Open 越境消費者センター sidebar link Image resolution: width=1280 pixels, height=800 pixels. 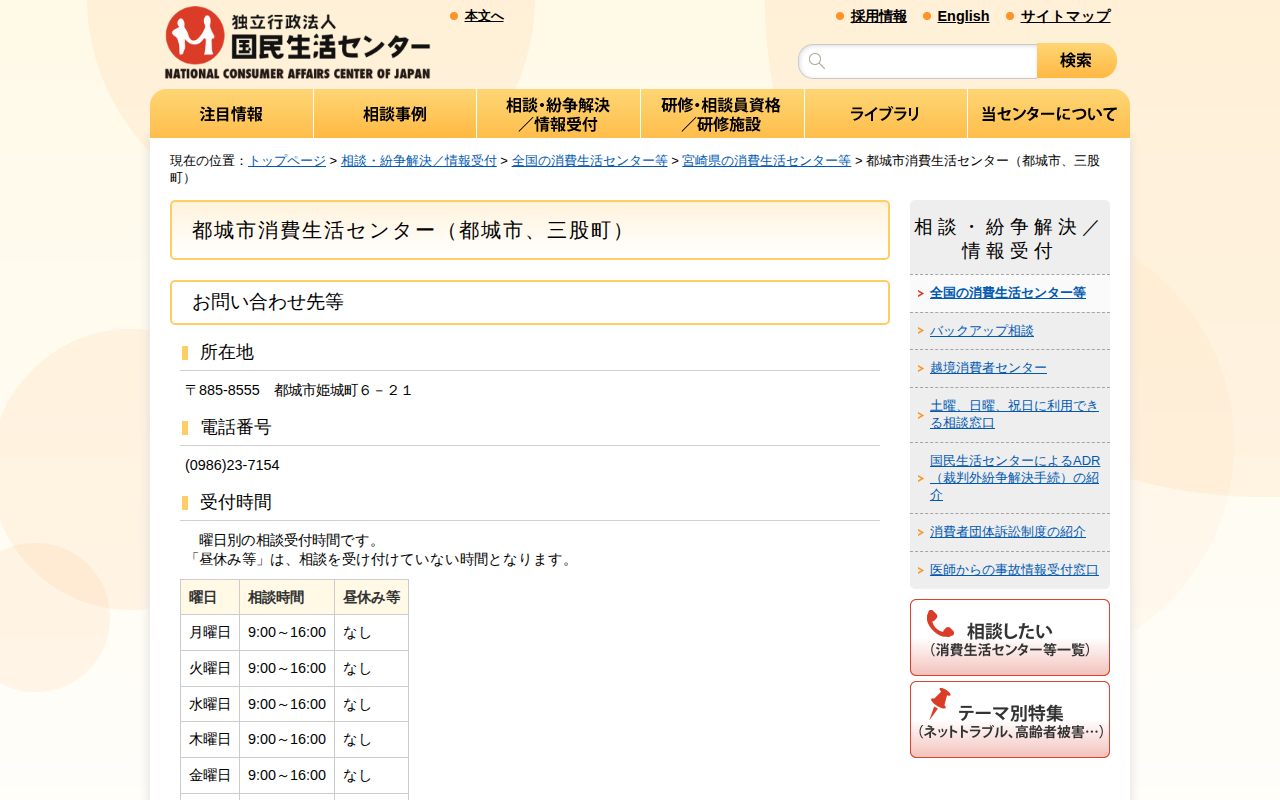click(x=988, y=368)
